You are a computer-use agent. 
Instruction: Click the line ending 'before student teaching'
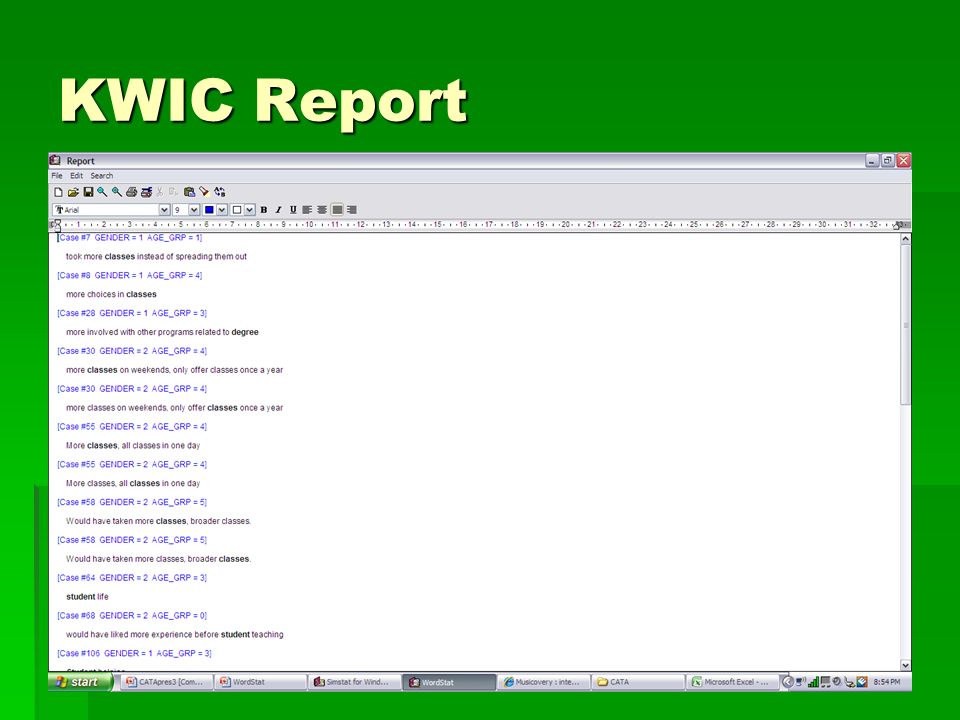(174, 635)
